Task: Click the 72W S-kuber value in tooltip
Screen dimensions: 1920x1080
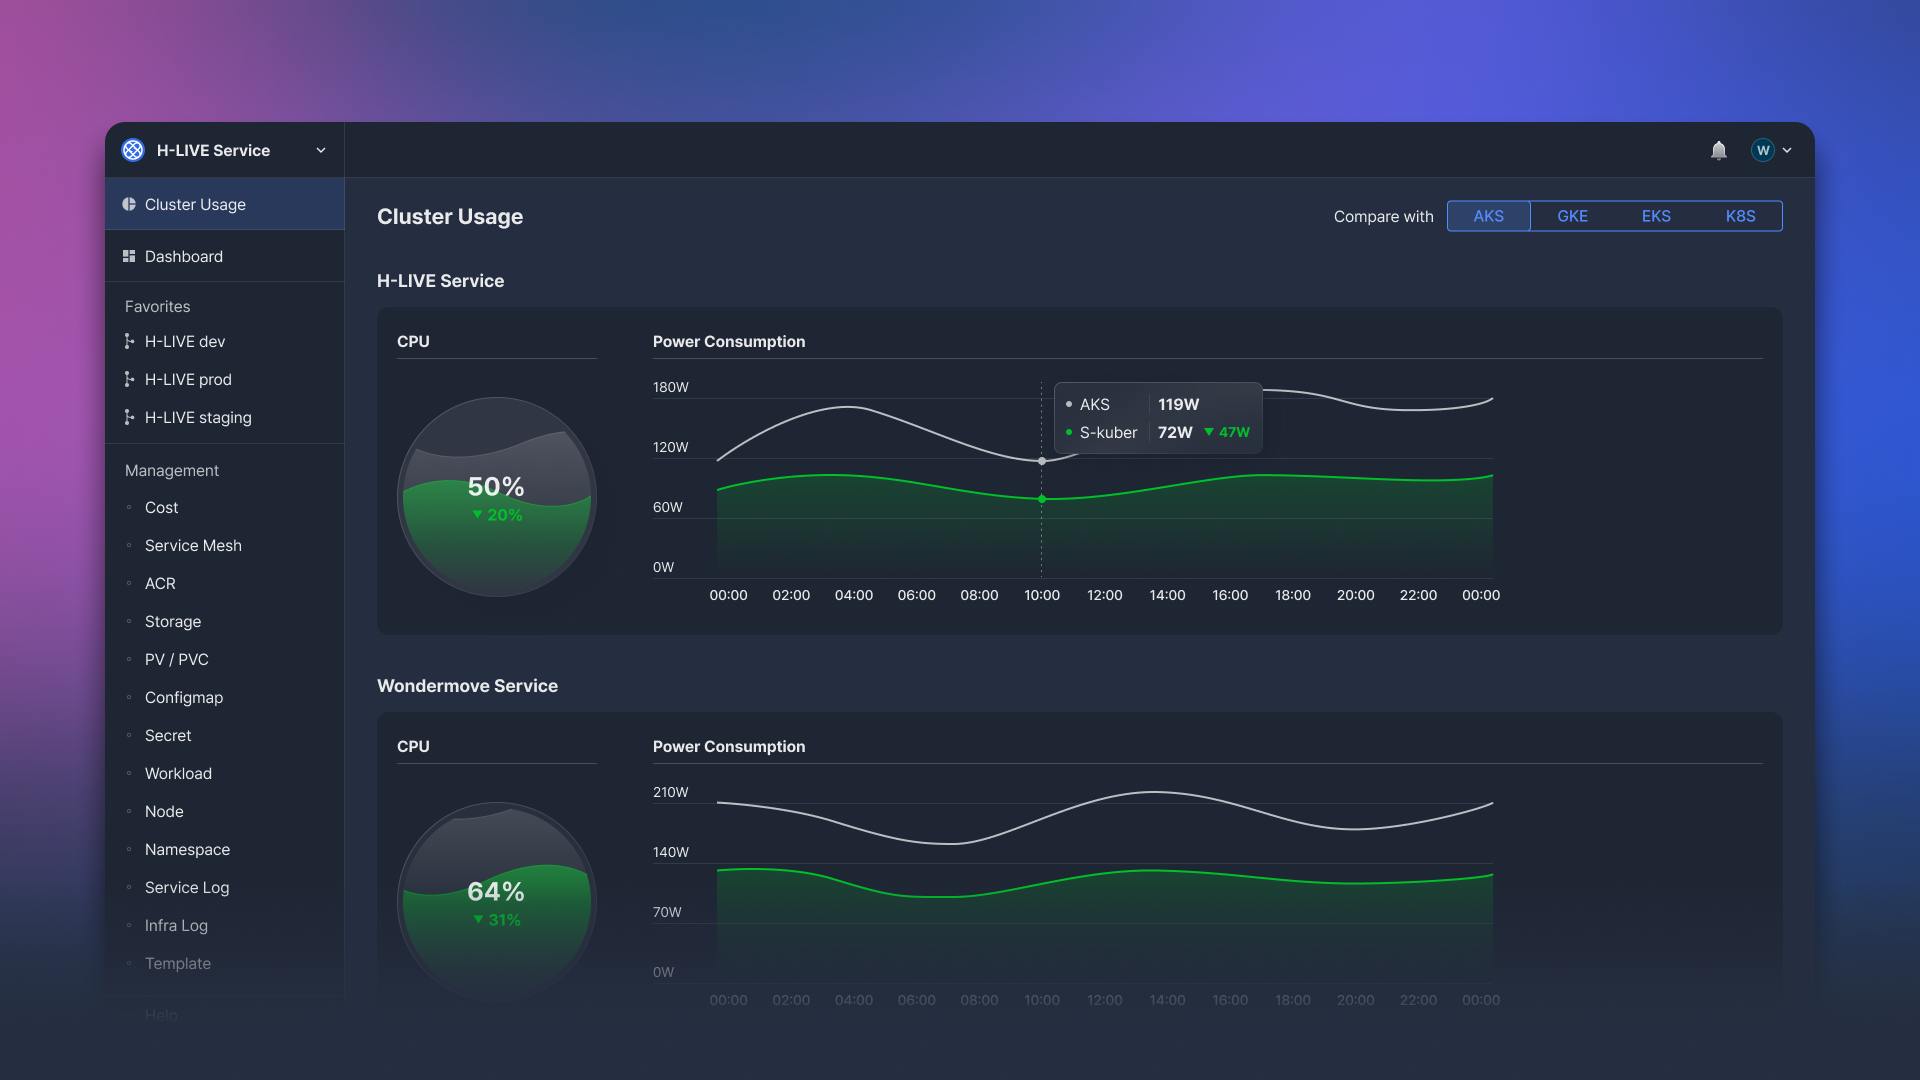Action: pyautogui.click(x=1175, y=432)
